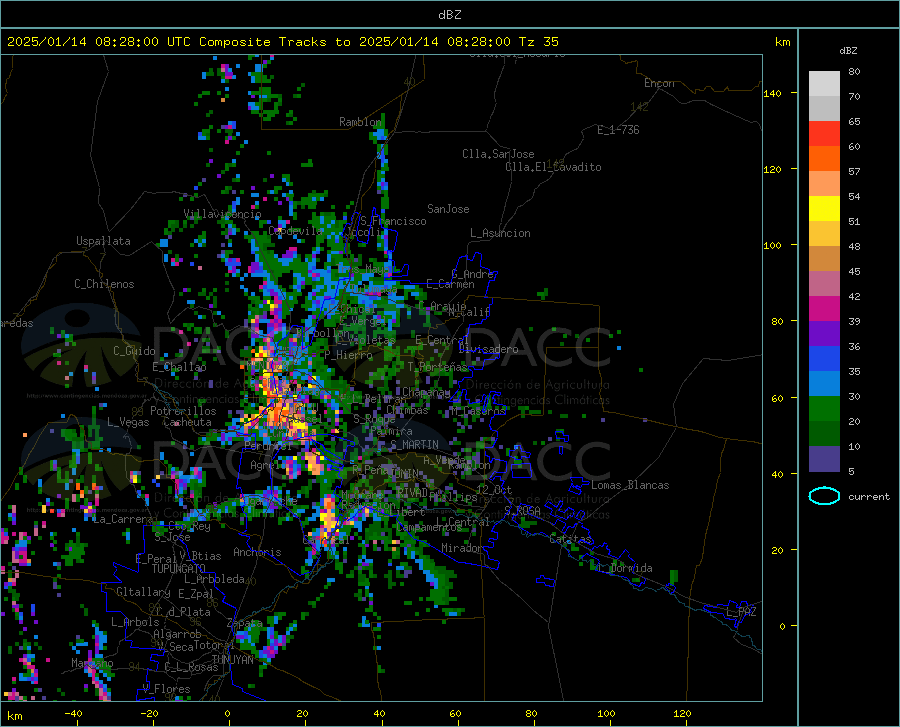Click the 'Villavicencio' map label
900x727 pixels.
[222, 214]
